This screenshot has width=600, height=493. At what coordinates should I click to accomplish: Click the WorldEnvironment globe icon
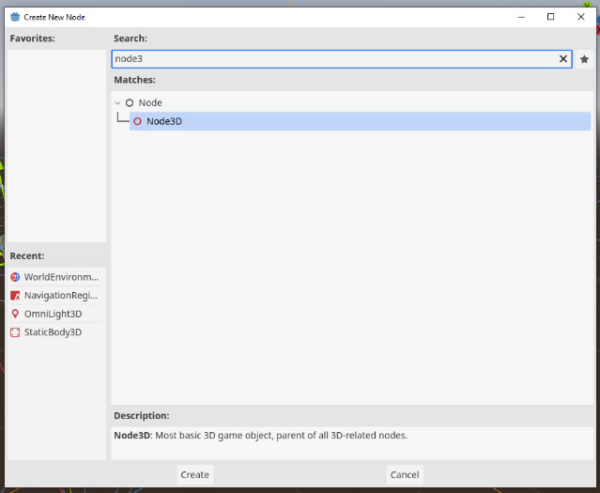[x=15, y=277]
